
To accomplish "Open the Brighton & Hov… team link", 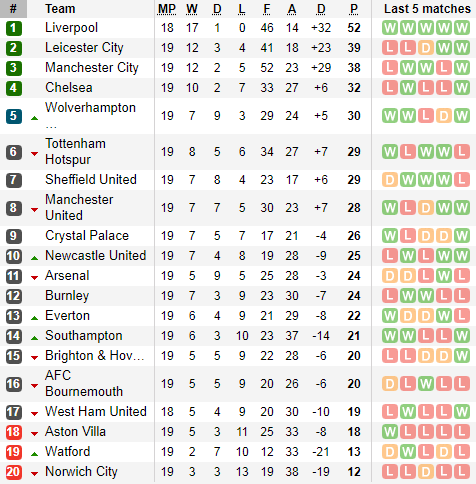I will pos(95,356).
